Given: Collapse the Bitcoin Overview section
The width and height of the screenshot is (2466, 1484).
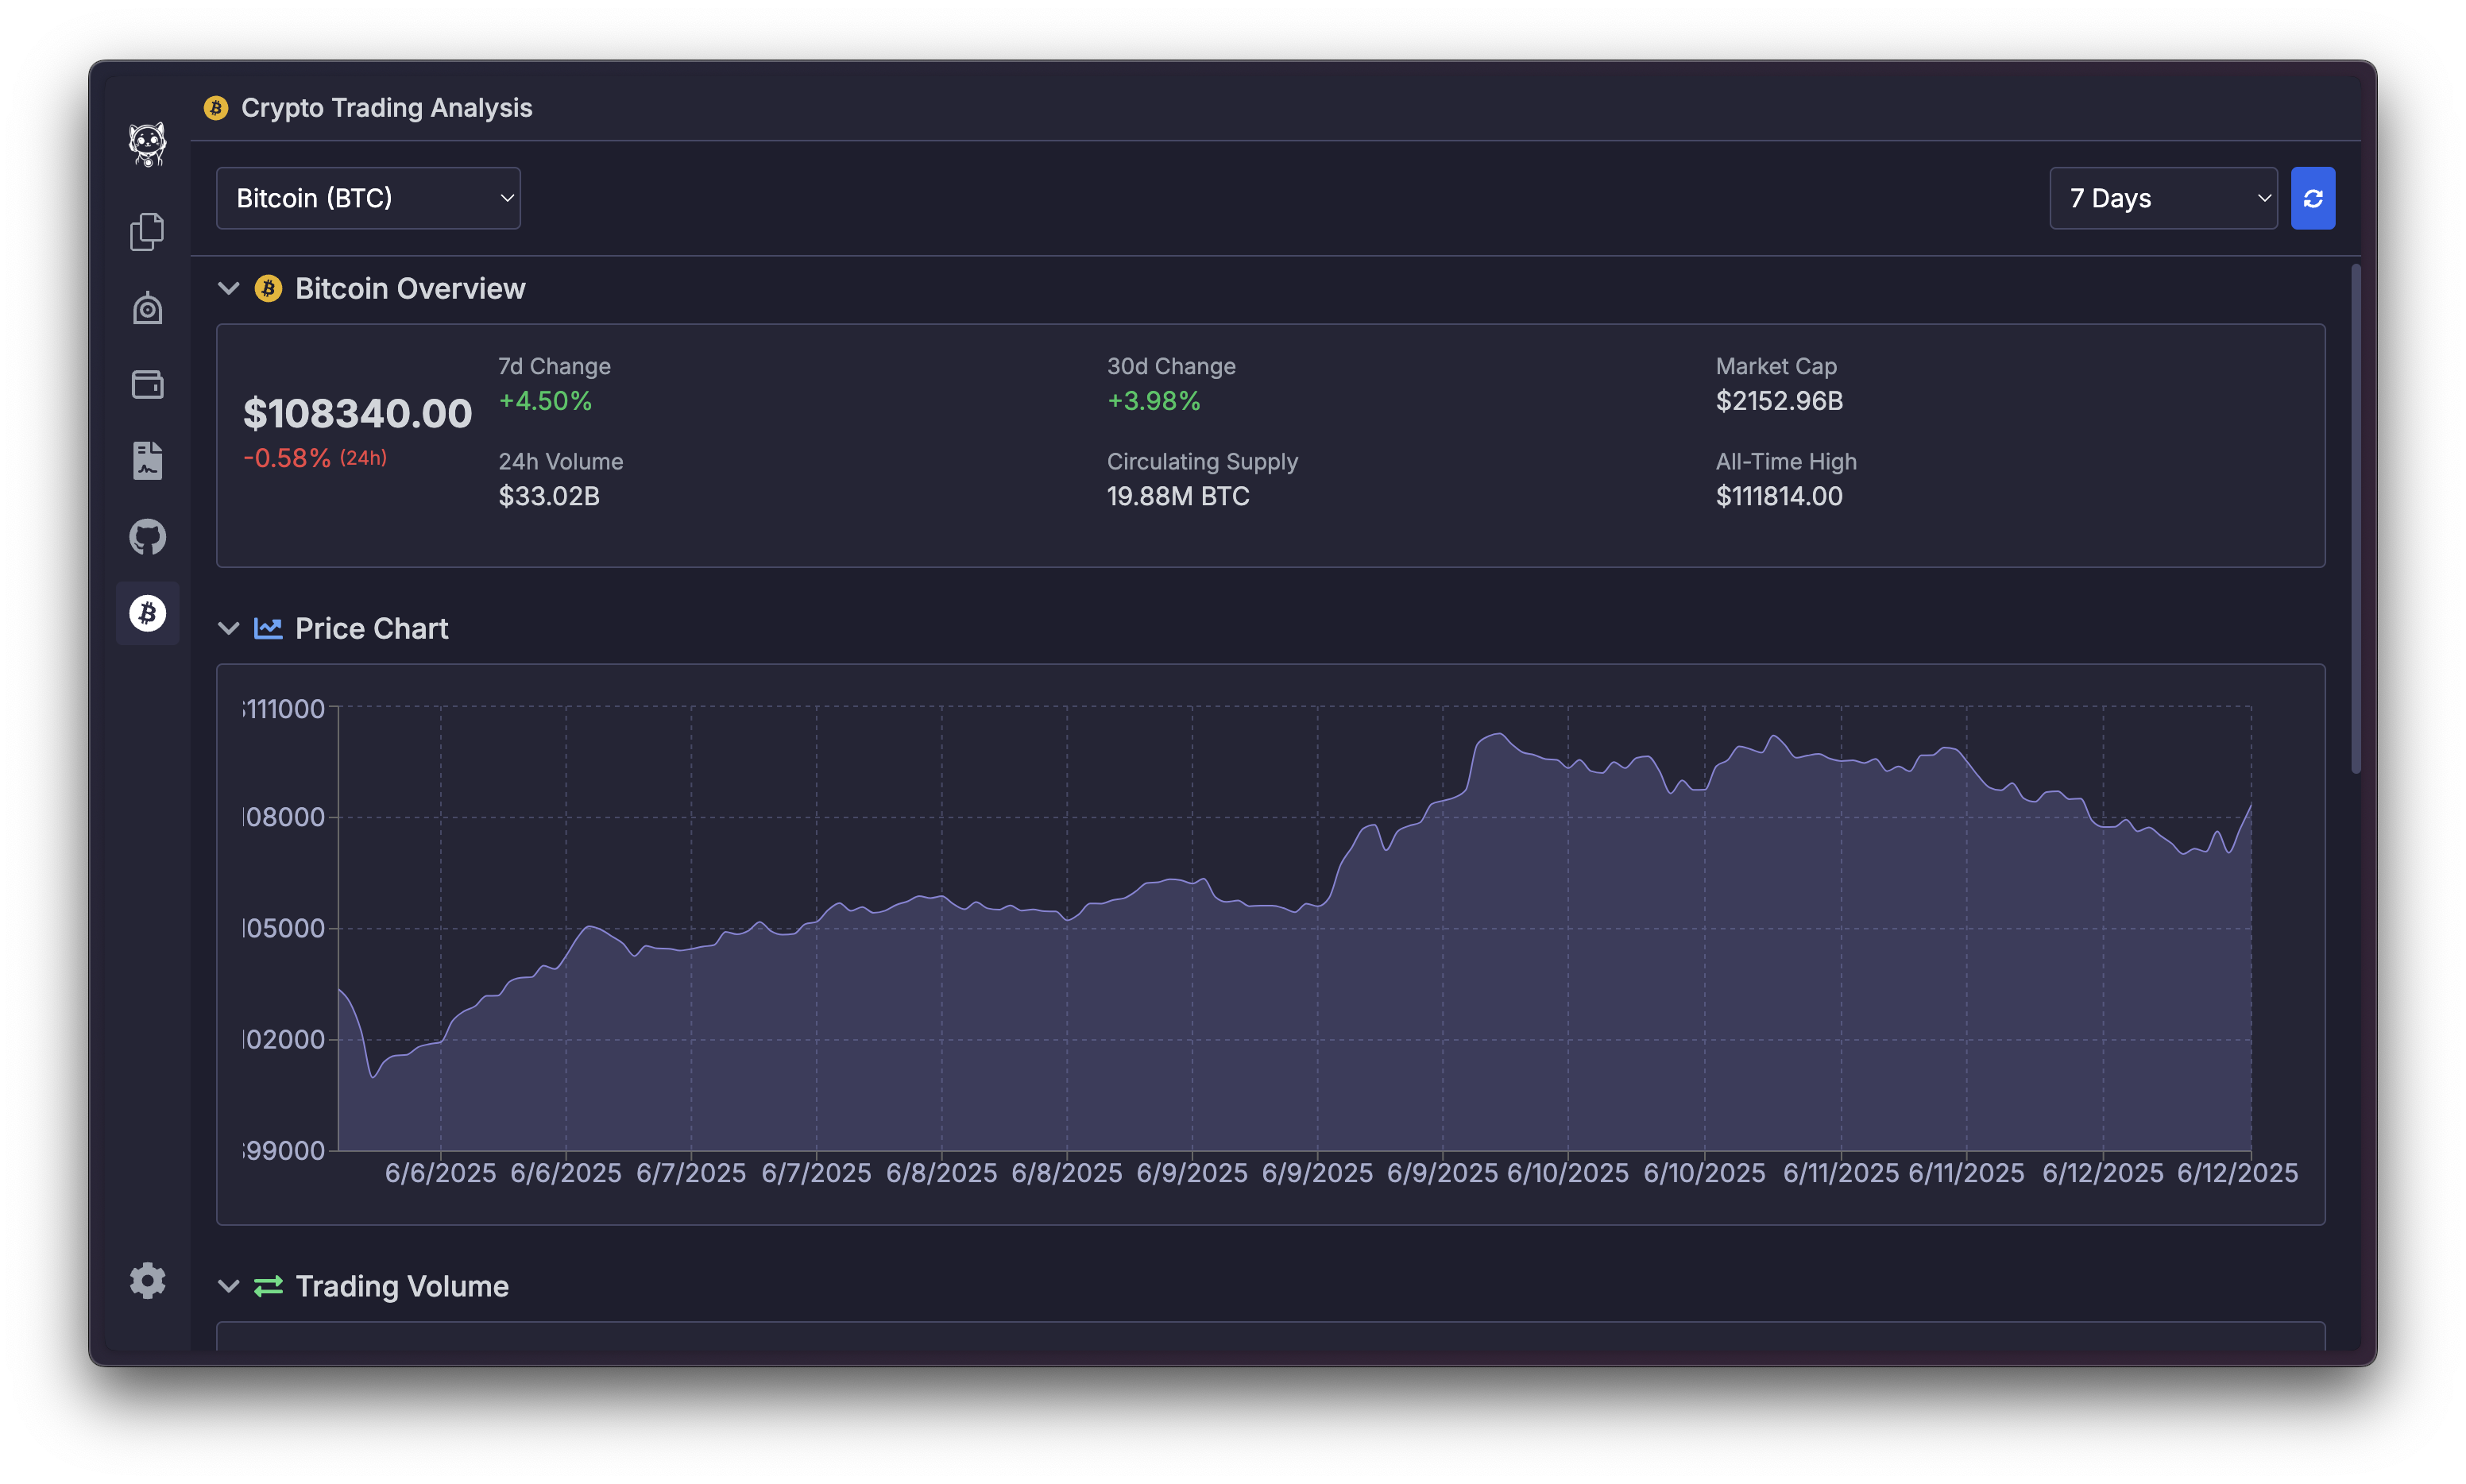Looking at the screenshot, I should tap(229, 289).
